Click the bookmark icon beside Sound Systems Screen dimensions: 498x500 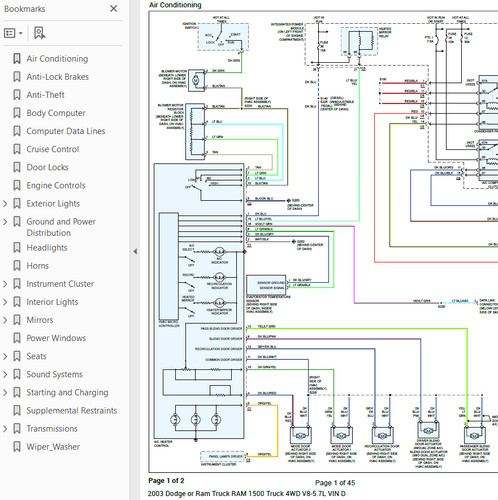[x=17, y=374]
